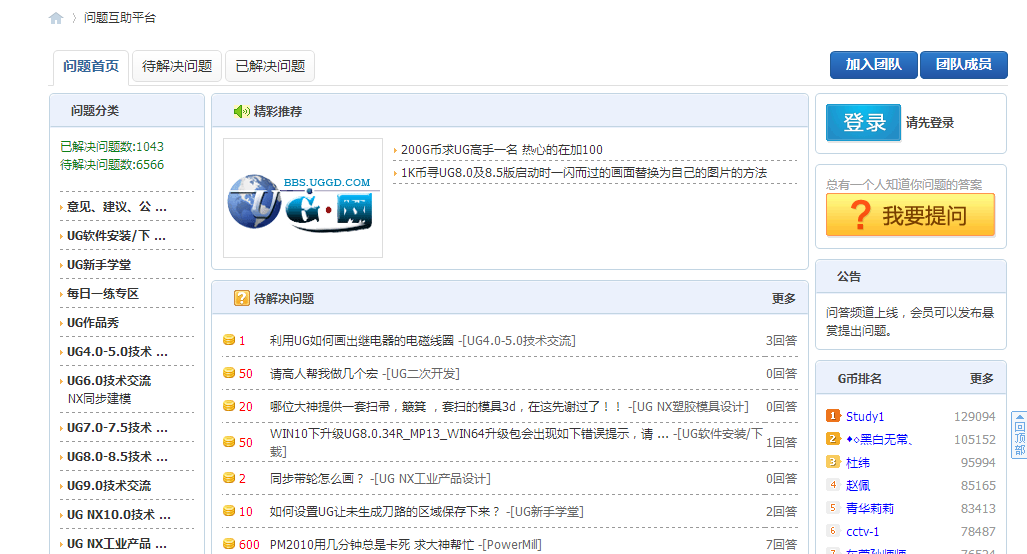Switch to the 问题首页 tab
1027x554 pixels.
point(91,66)
